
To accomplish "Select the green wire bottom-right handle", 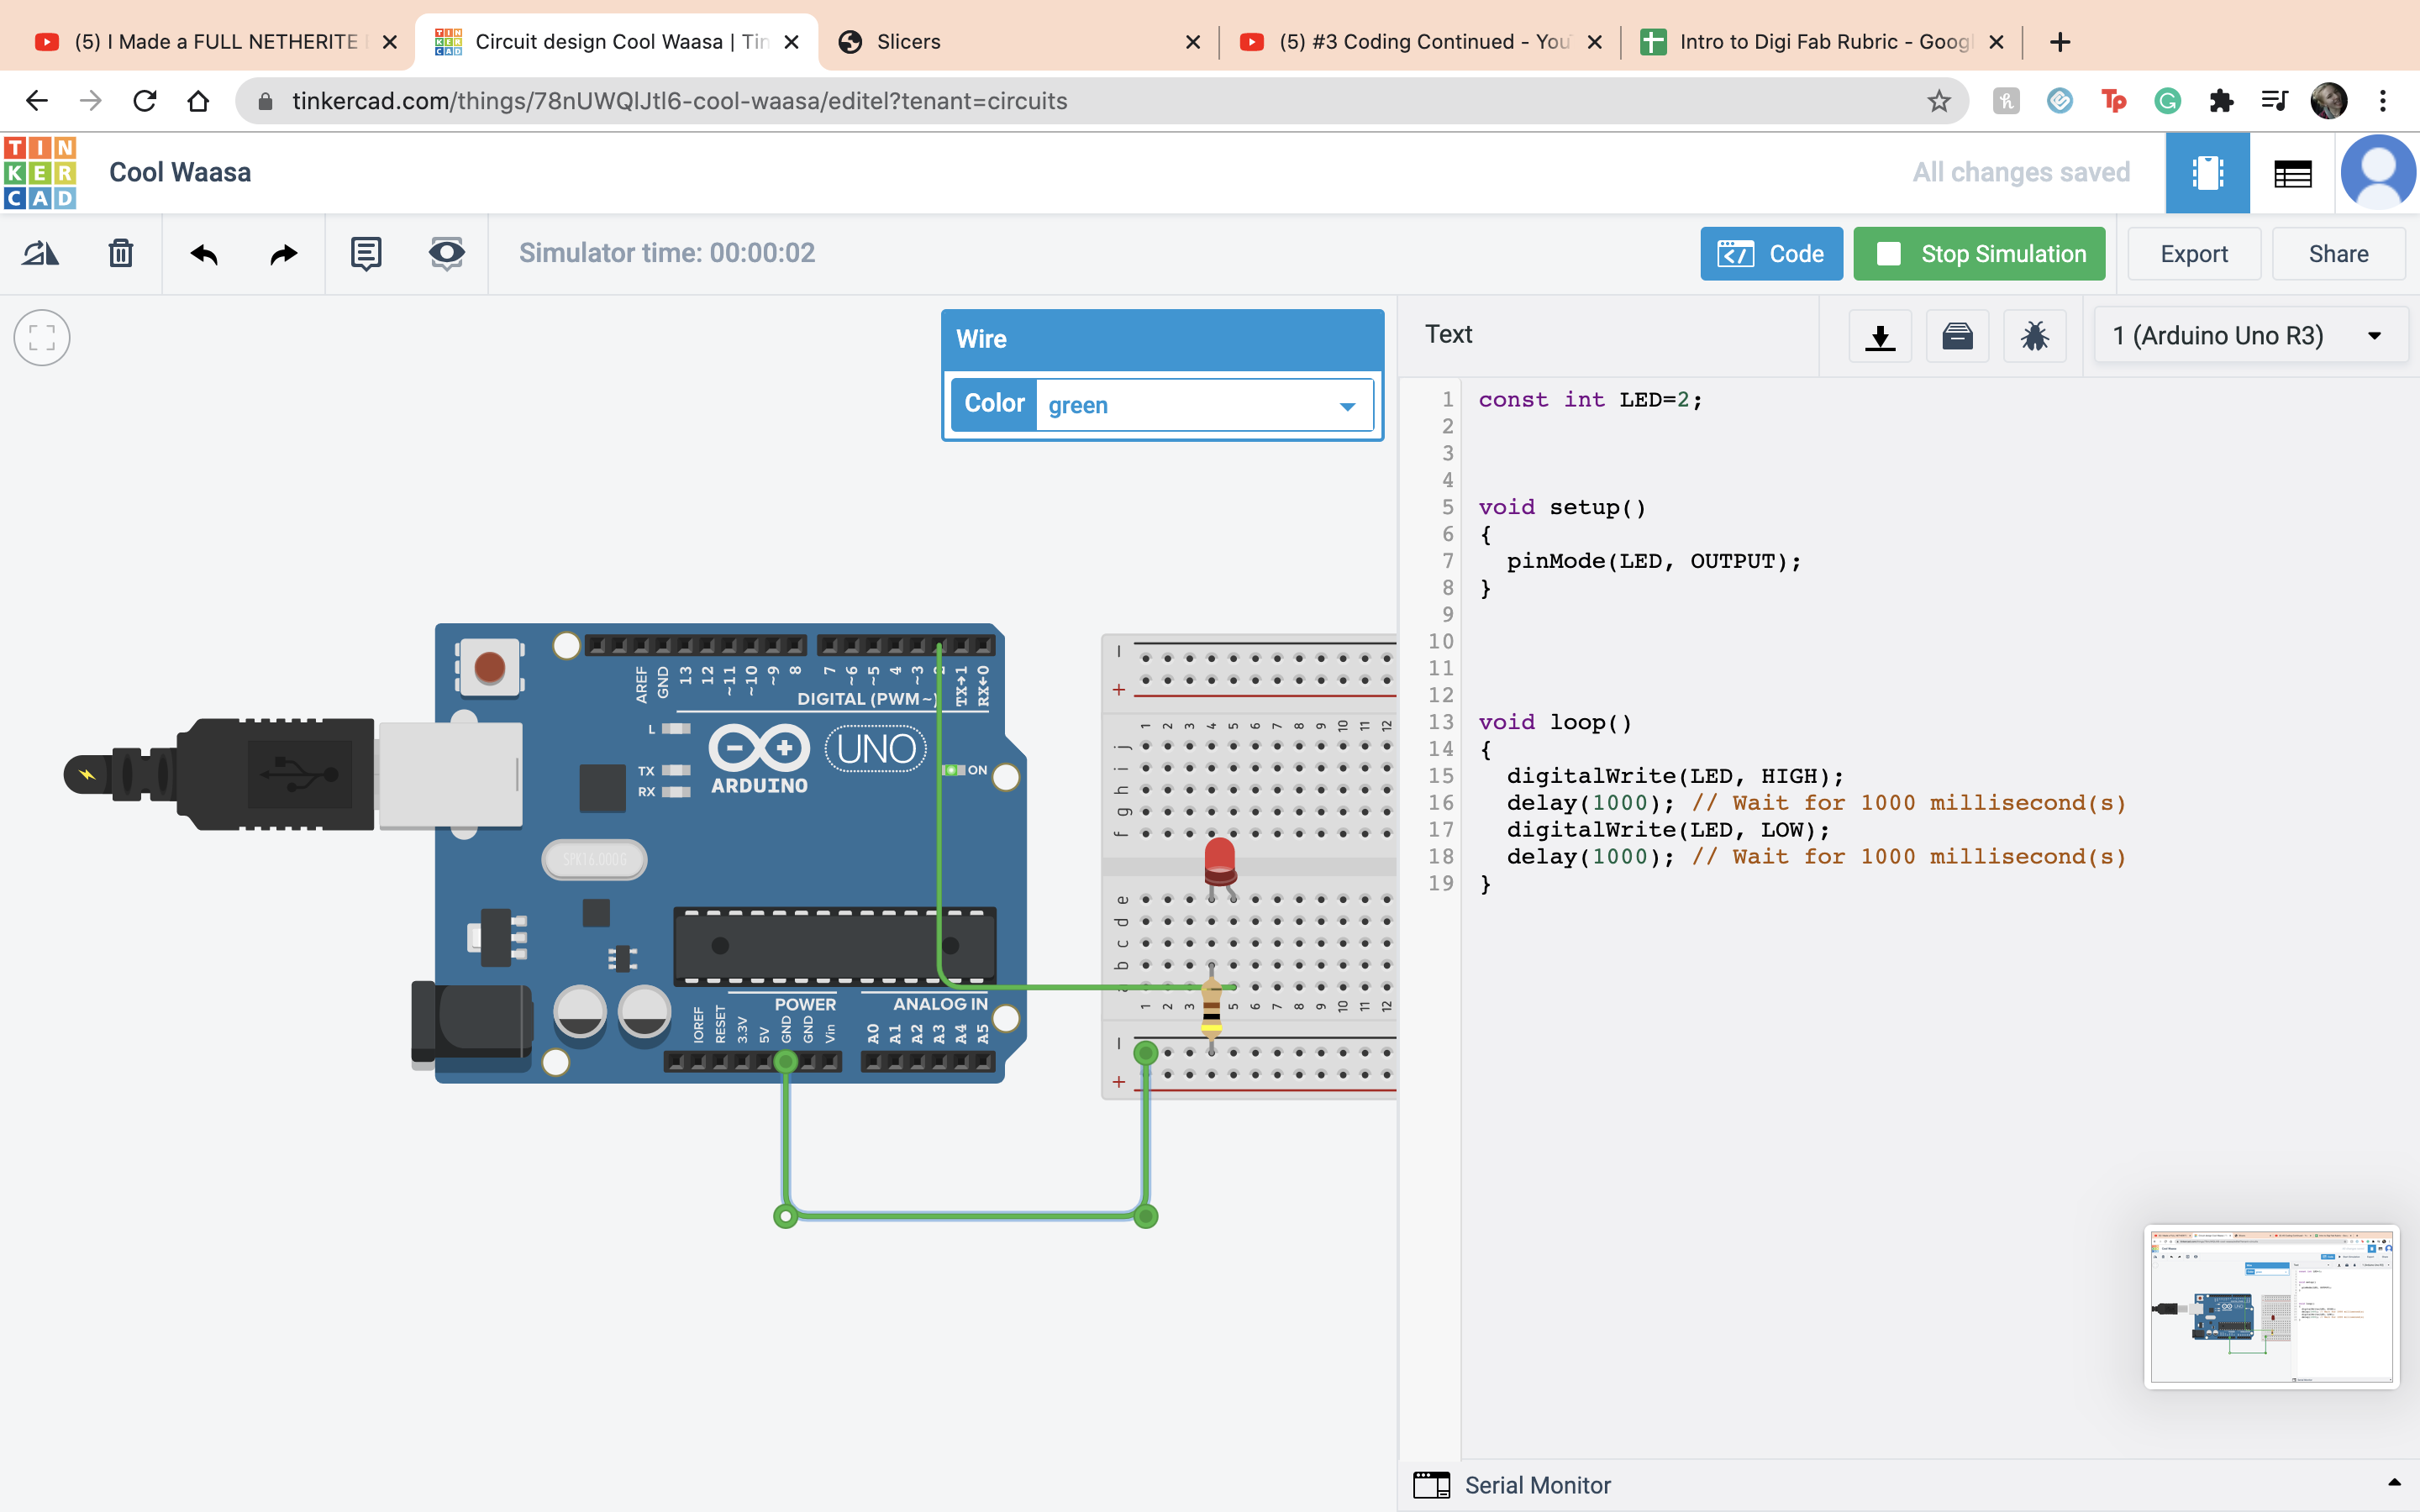I will [x=1146, y=1216].
